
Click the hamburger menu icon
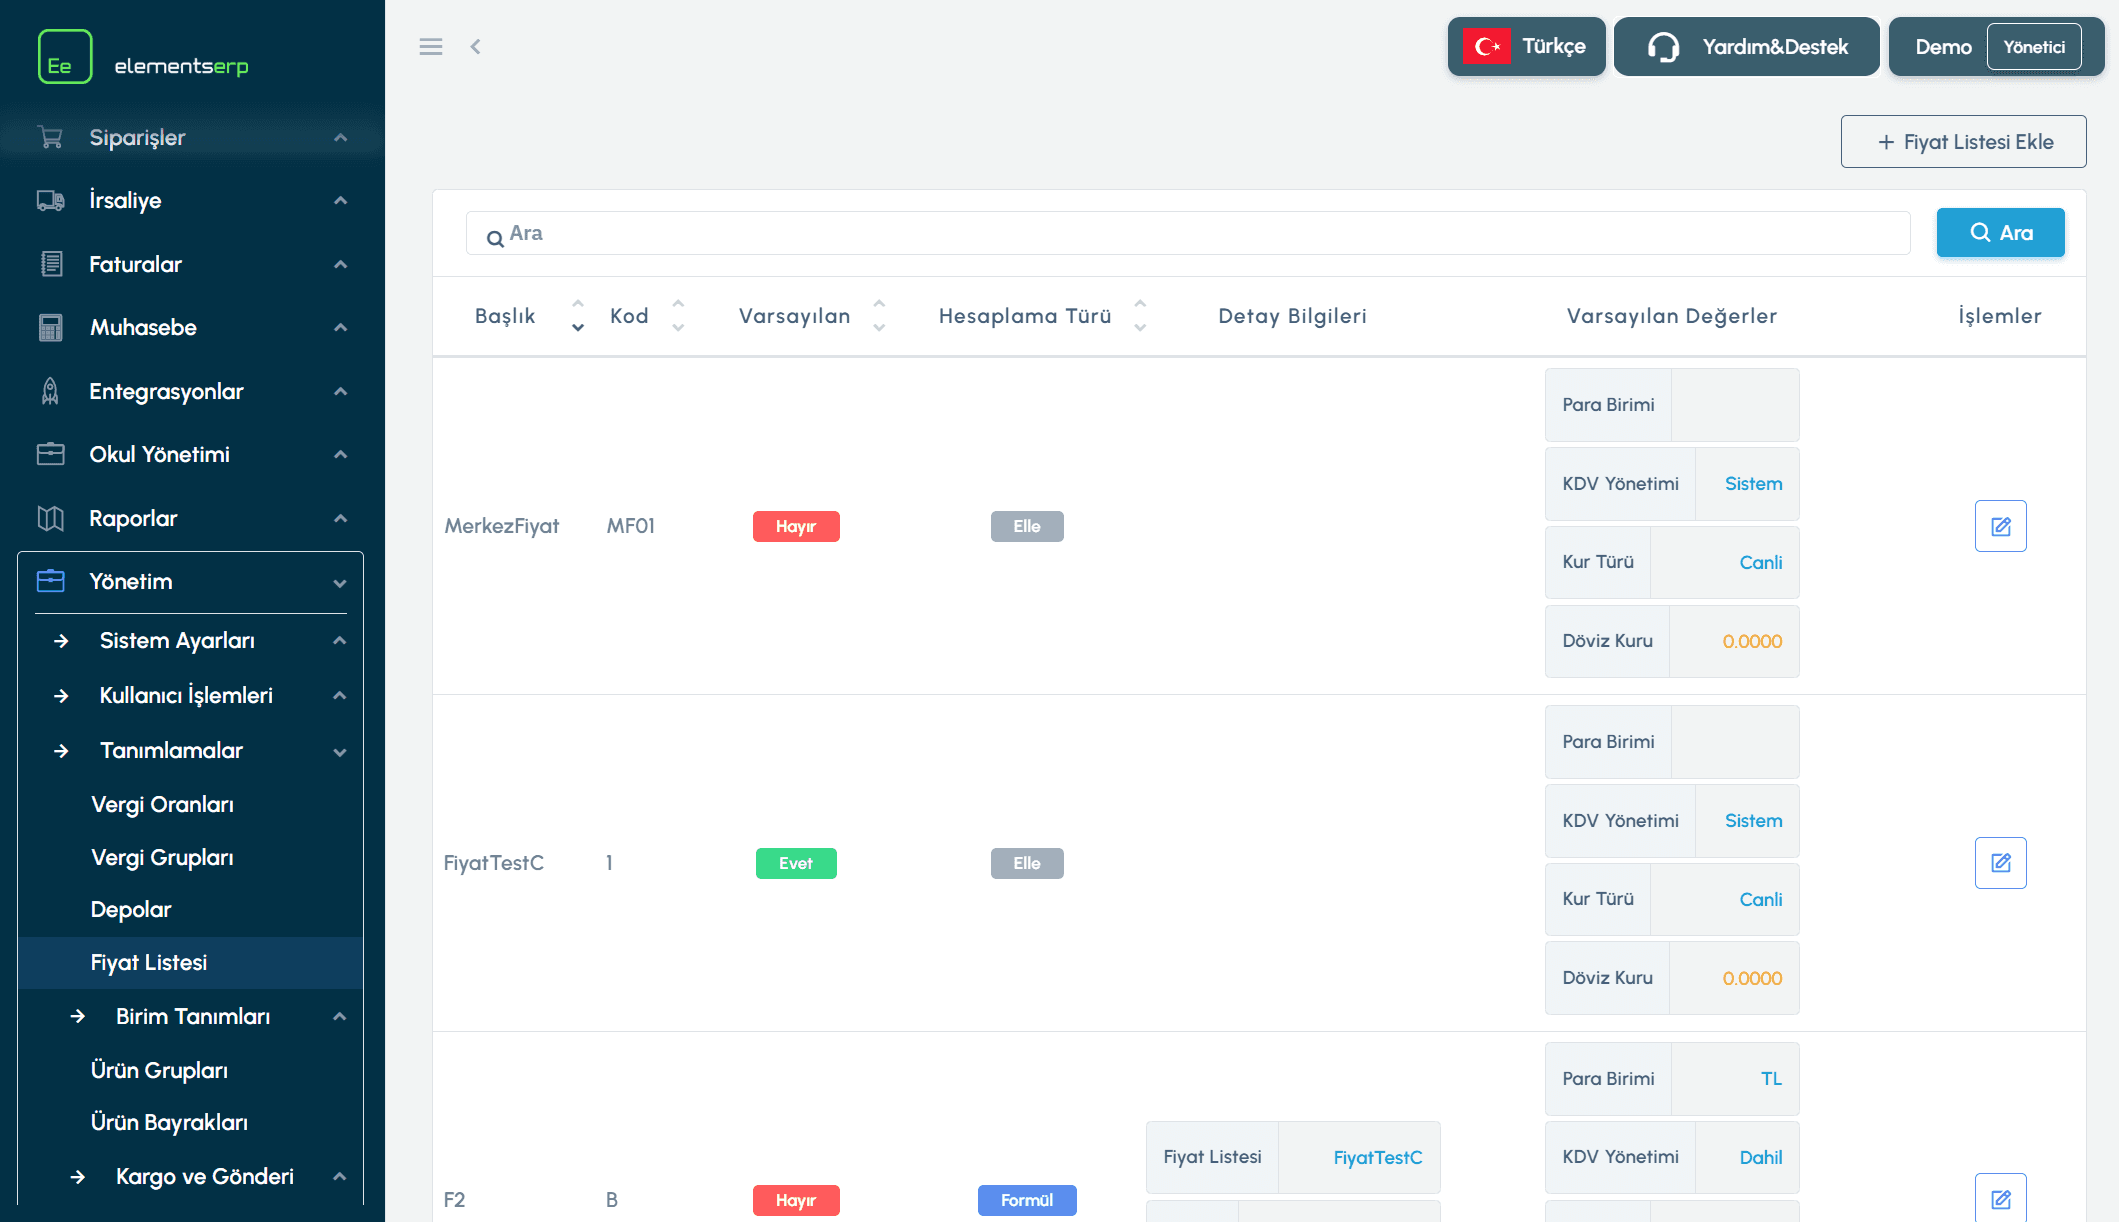pos(431,47)
